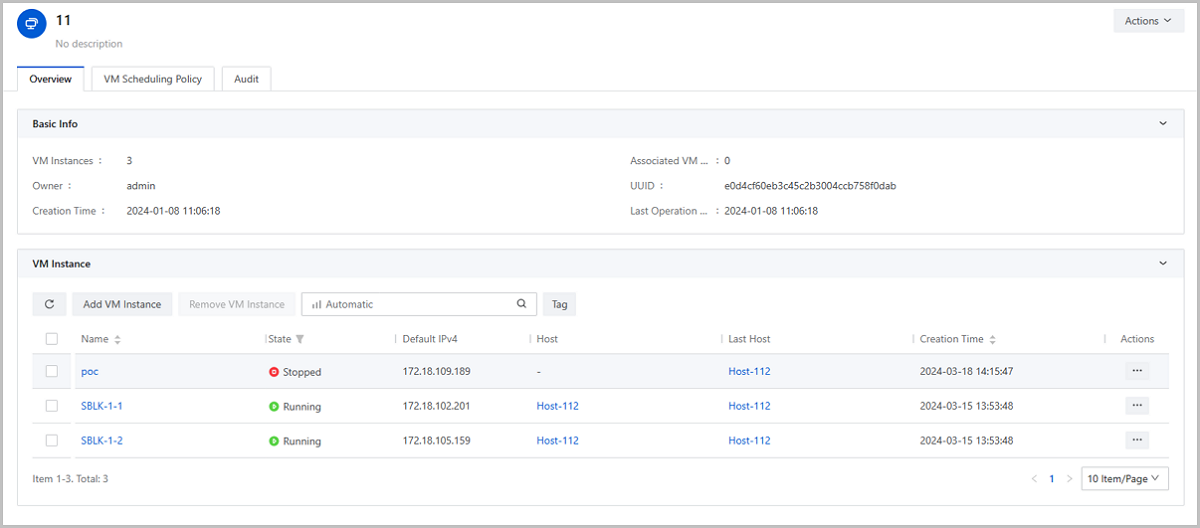Open the SBLK-1-2 instance link

click(102, 441)
